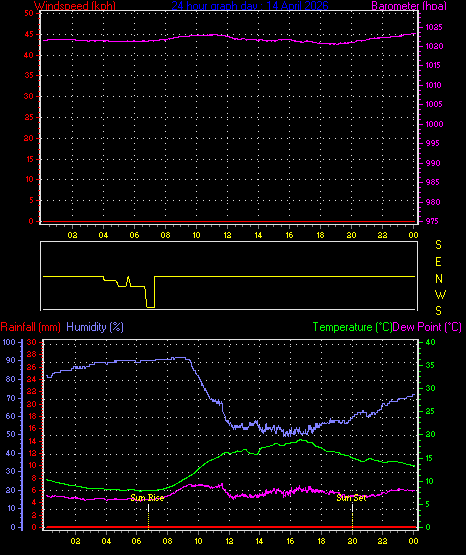The height and width of the screenshot is (555, 466).
Task: Click the 100 value on humidity axis
Action: (x=9, y=342)
